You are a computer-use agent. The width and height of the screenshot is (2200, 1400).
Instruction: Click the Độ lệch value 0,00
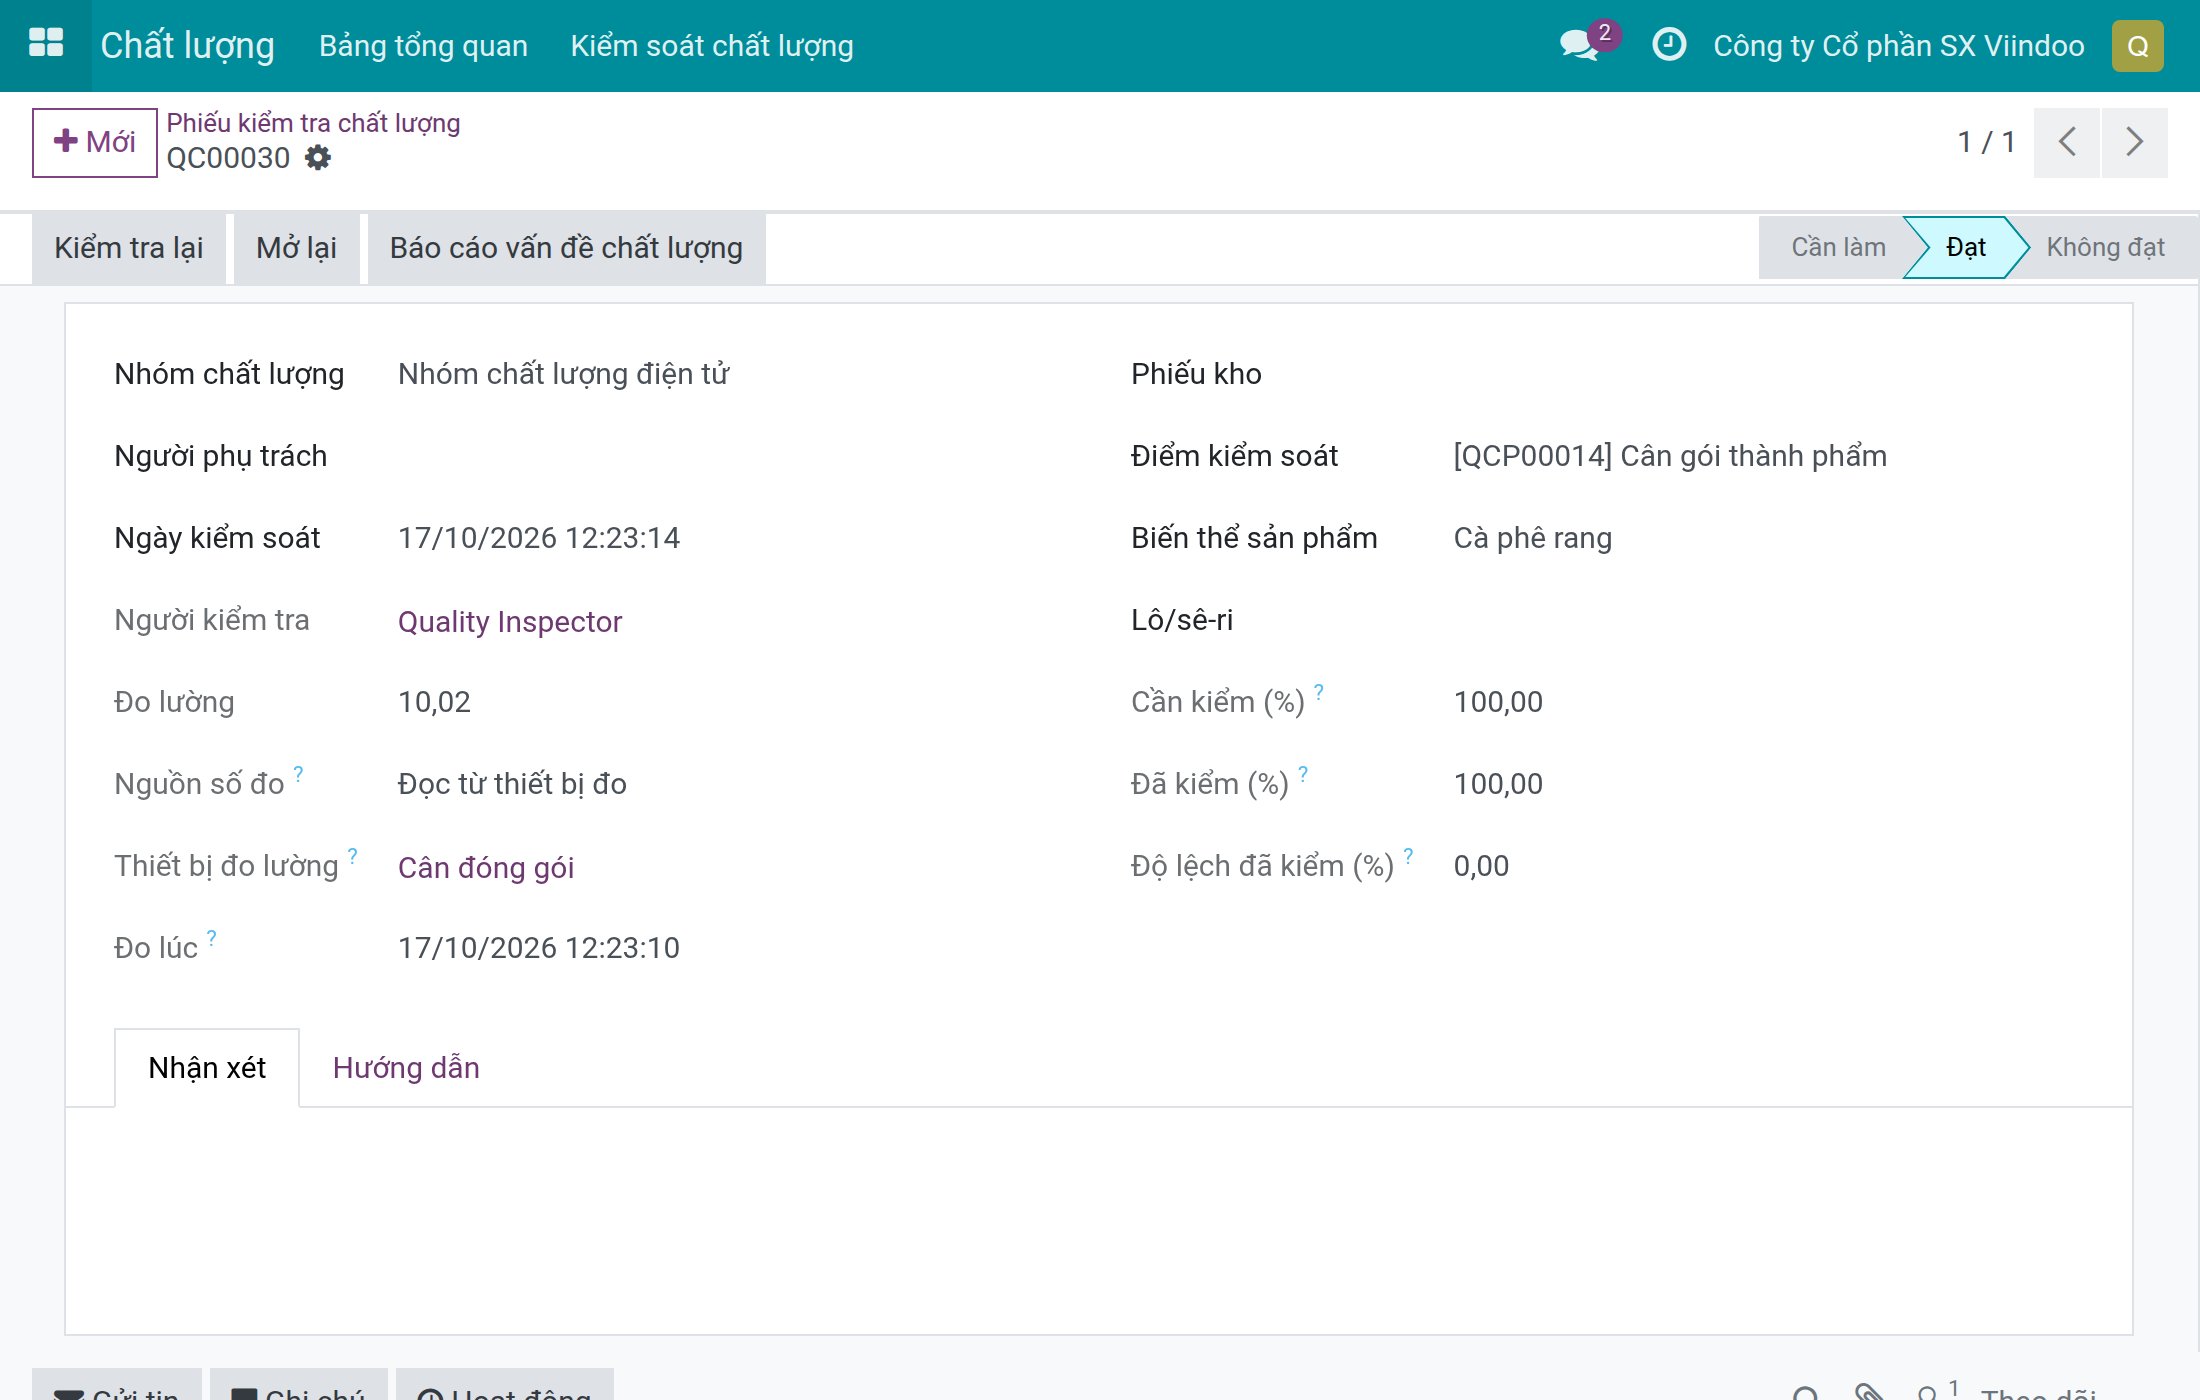tap(1481, 866)
